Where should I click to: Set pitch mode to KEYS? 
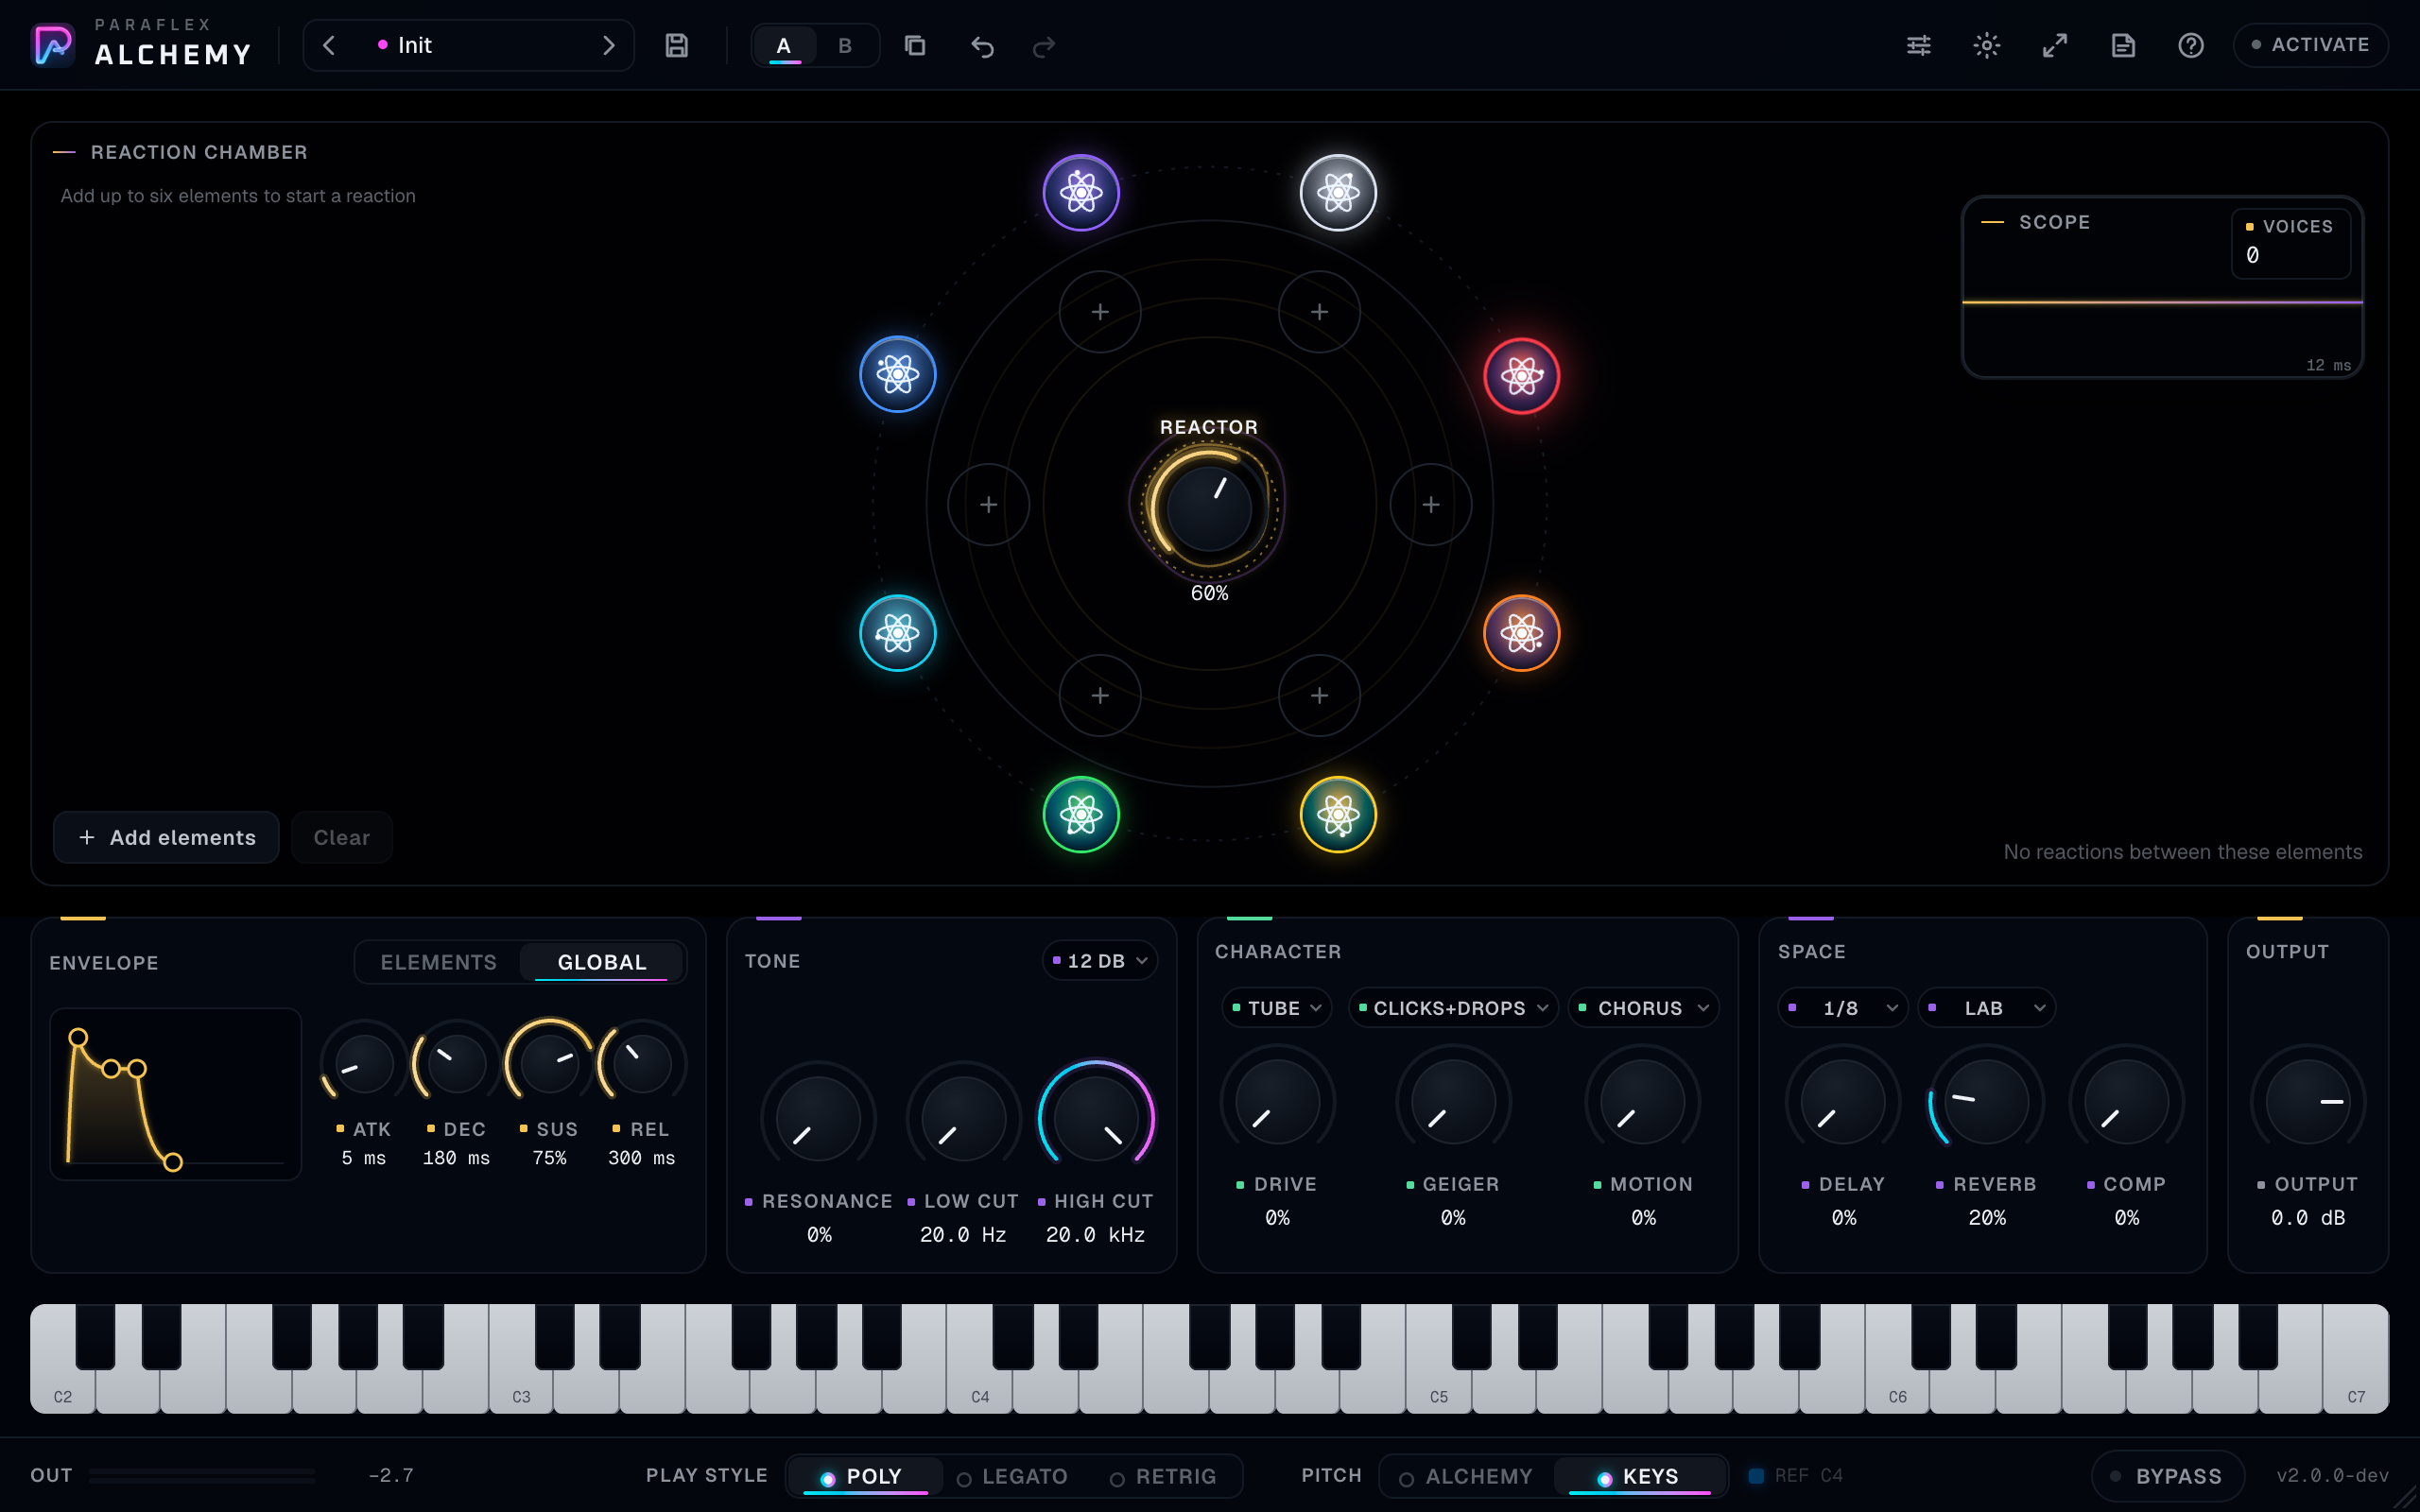(x=1640, y=1476)
